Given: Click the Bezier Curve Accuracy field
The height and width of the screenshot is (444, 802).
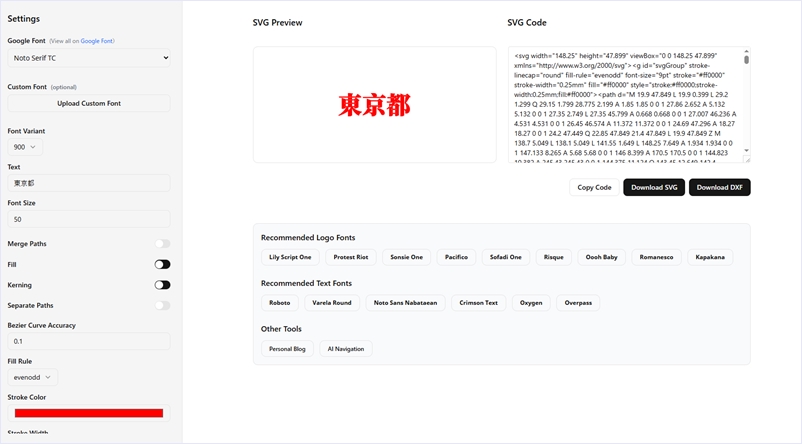Looking at the screenshot, I should (89, 341).
